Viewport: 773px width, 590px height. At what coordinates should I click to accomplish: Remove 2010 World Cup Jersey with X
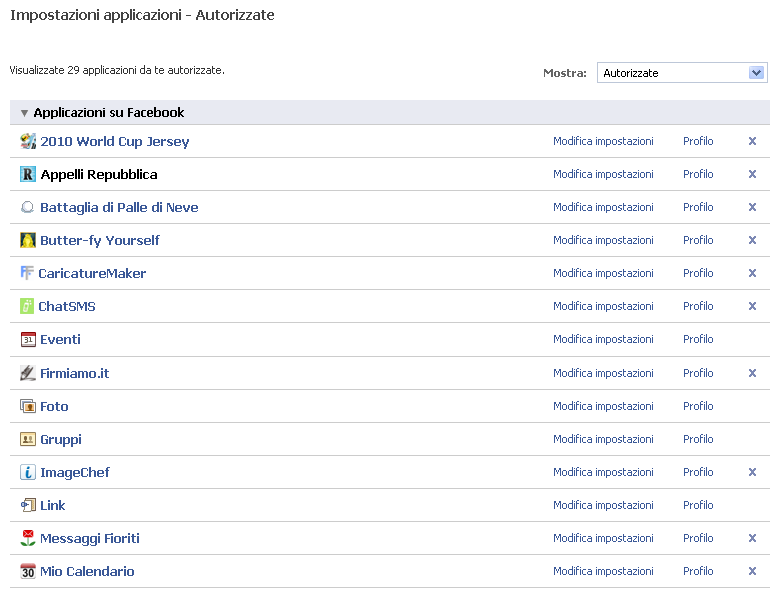tap(752, 141)
